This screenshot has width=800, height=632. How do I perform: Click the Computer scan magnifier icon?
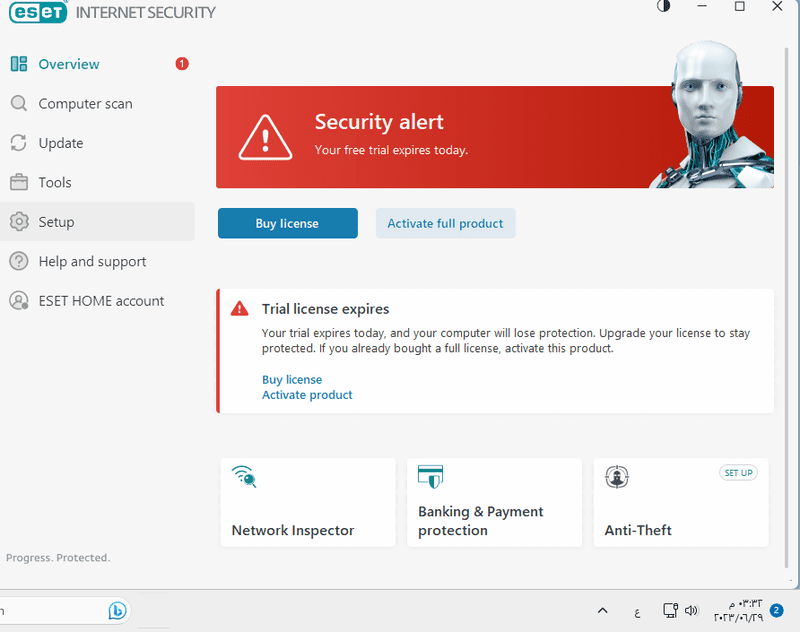pos(19,104)
